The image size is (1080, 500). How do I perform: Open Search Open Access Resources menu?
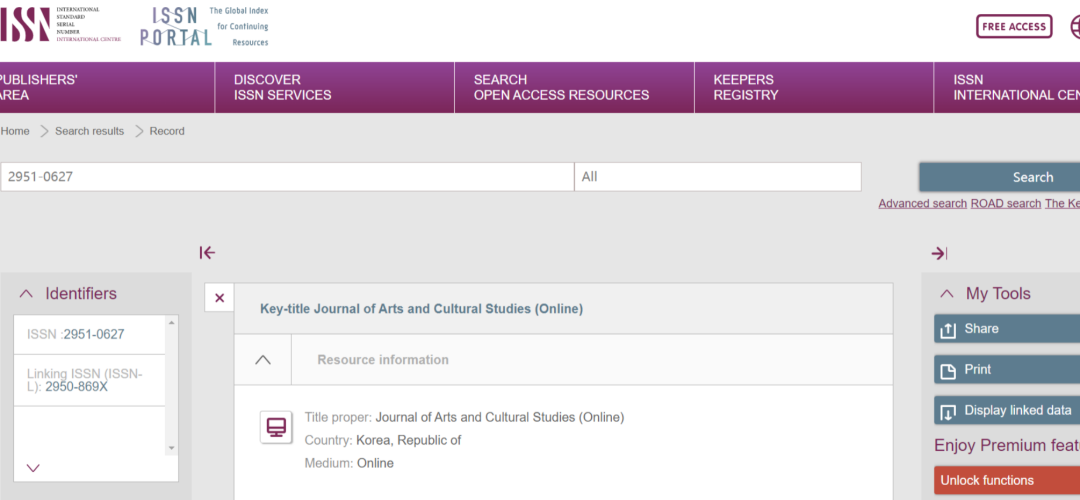pos(574,87)
